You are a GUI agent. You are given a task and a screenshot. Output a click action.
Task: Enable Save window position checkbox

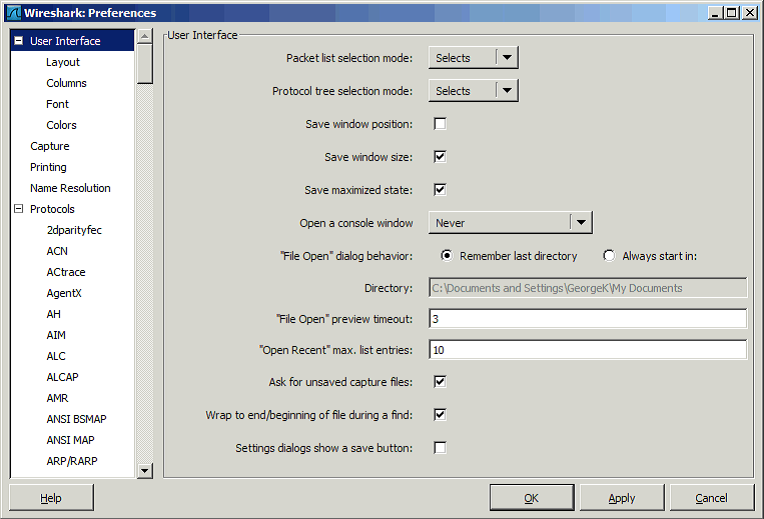tap(440, 124)
